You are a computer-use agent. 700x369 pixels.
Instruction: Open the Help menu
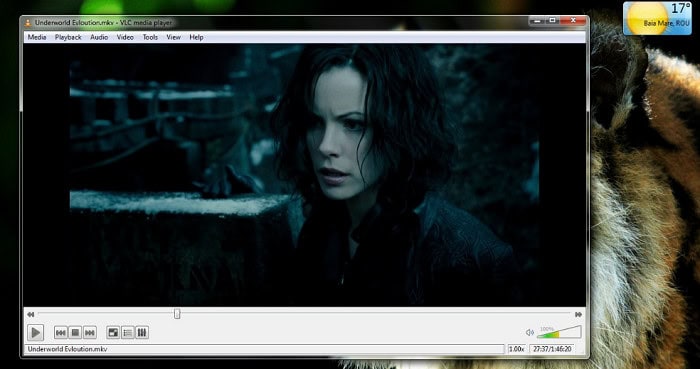[196, 37]
